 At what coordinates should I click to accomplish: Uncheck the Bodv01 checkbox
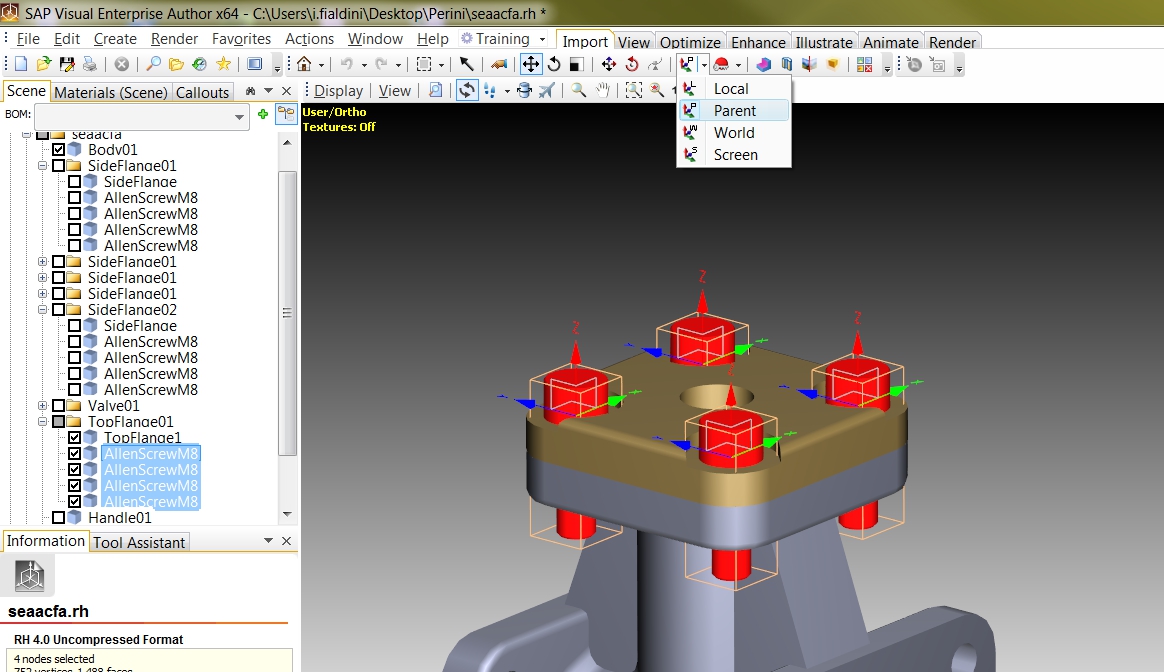(59, 150)
